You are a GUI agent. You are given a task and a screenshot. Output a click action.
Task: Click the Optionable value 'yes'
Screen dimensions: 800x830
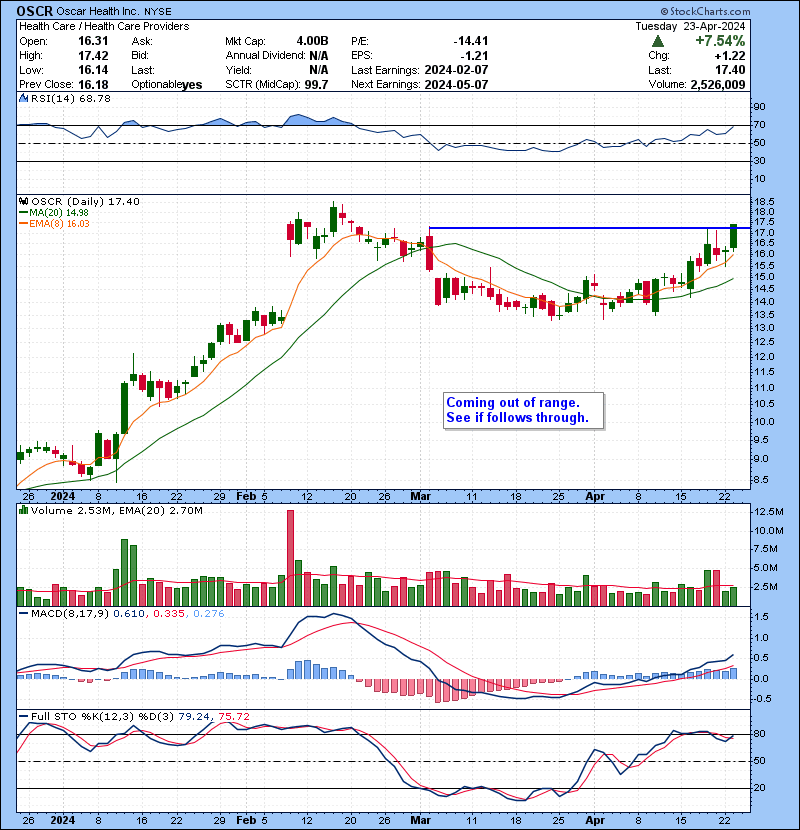tap(192, 85)
